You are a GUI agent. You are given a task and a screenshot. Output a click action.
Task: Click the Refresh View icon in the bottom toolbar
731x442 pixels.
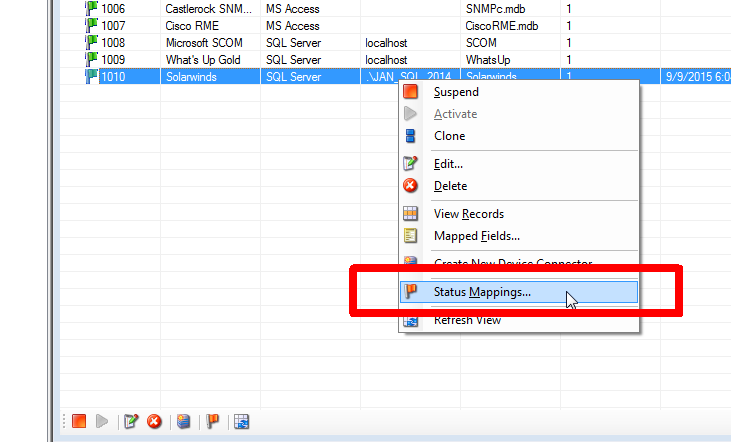coord(241,422)
